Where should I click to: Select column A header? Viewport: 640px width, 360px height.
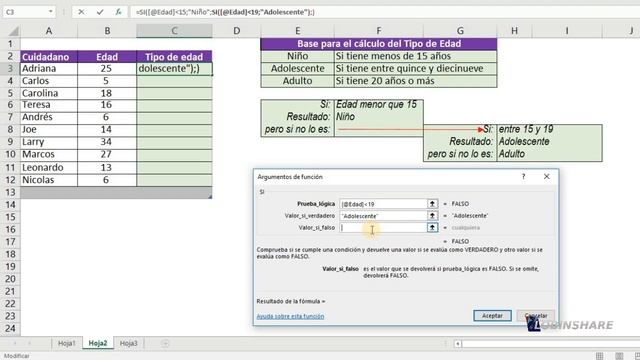(49, 31)
